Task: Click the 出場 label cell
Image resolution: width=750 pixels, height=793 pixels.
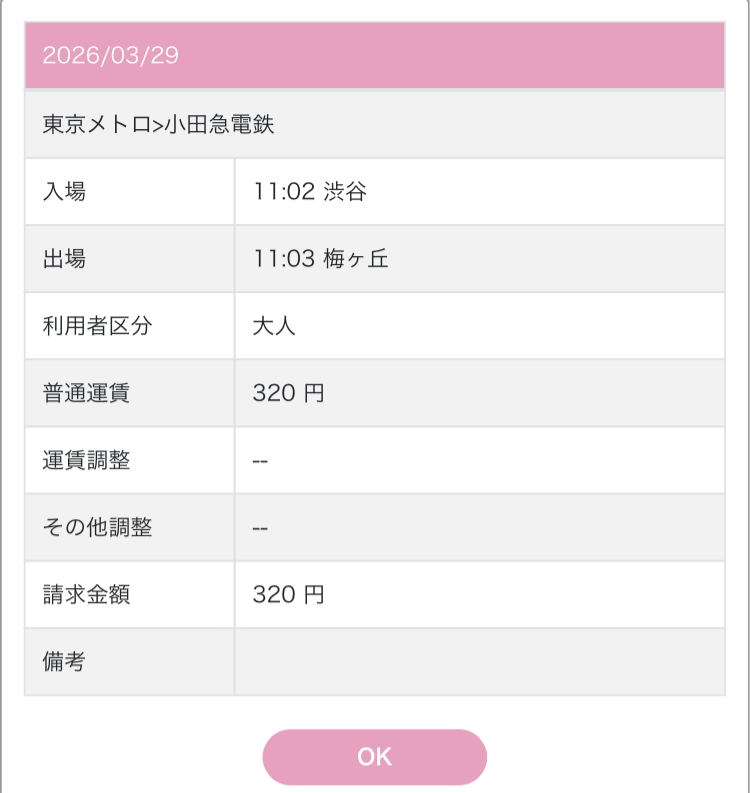Action: 64,258
